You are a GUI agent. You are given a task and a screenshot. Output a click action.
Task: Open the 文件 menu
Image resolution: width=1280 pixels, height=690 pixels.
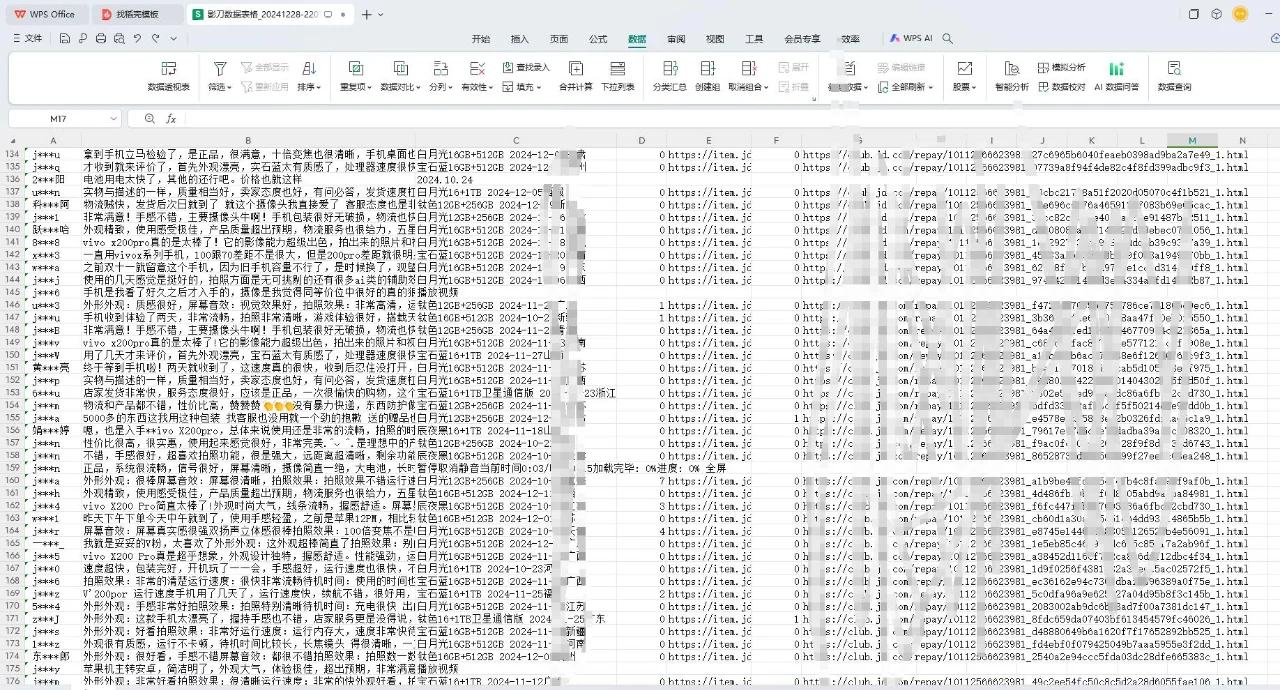tap(30, 38)
